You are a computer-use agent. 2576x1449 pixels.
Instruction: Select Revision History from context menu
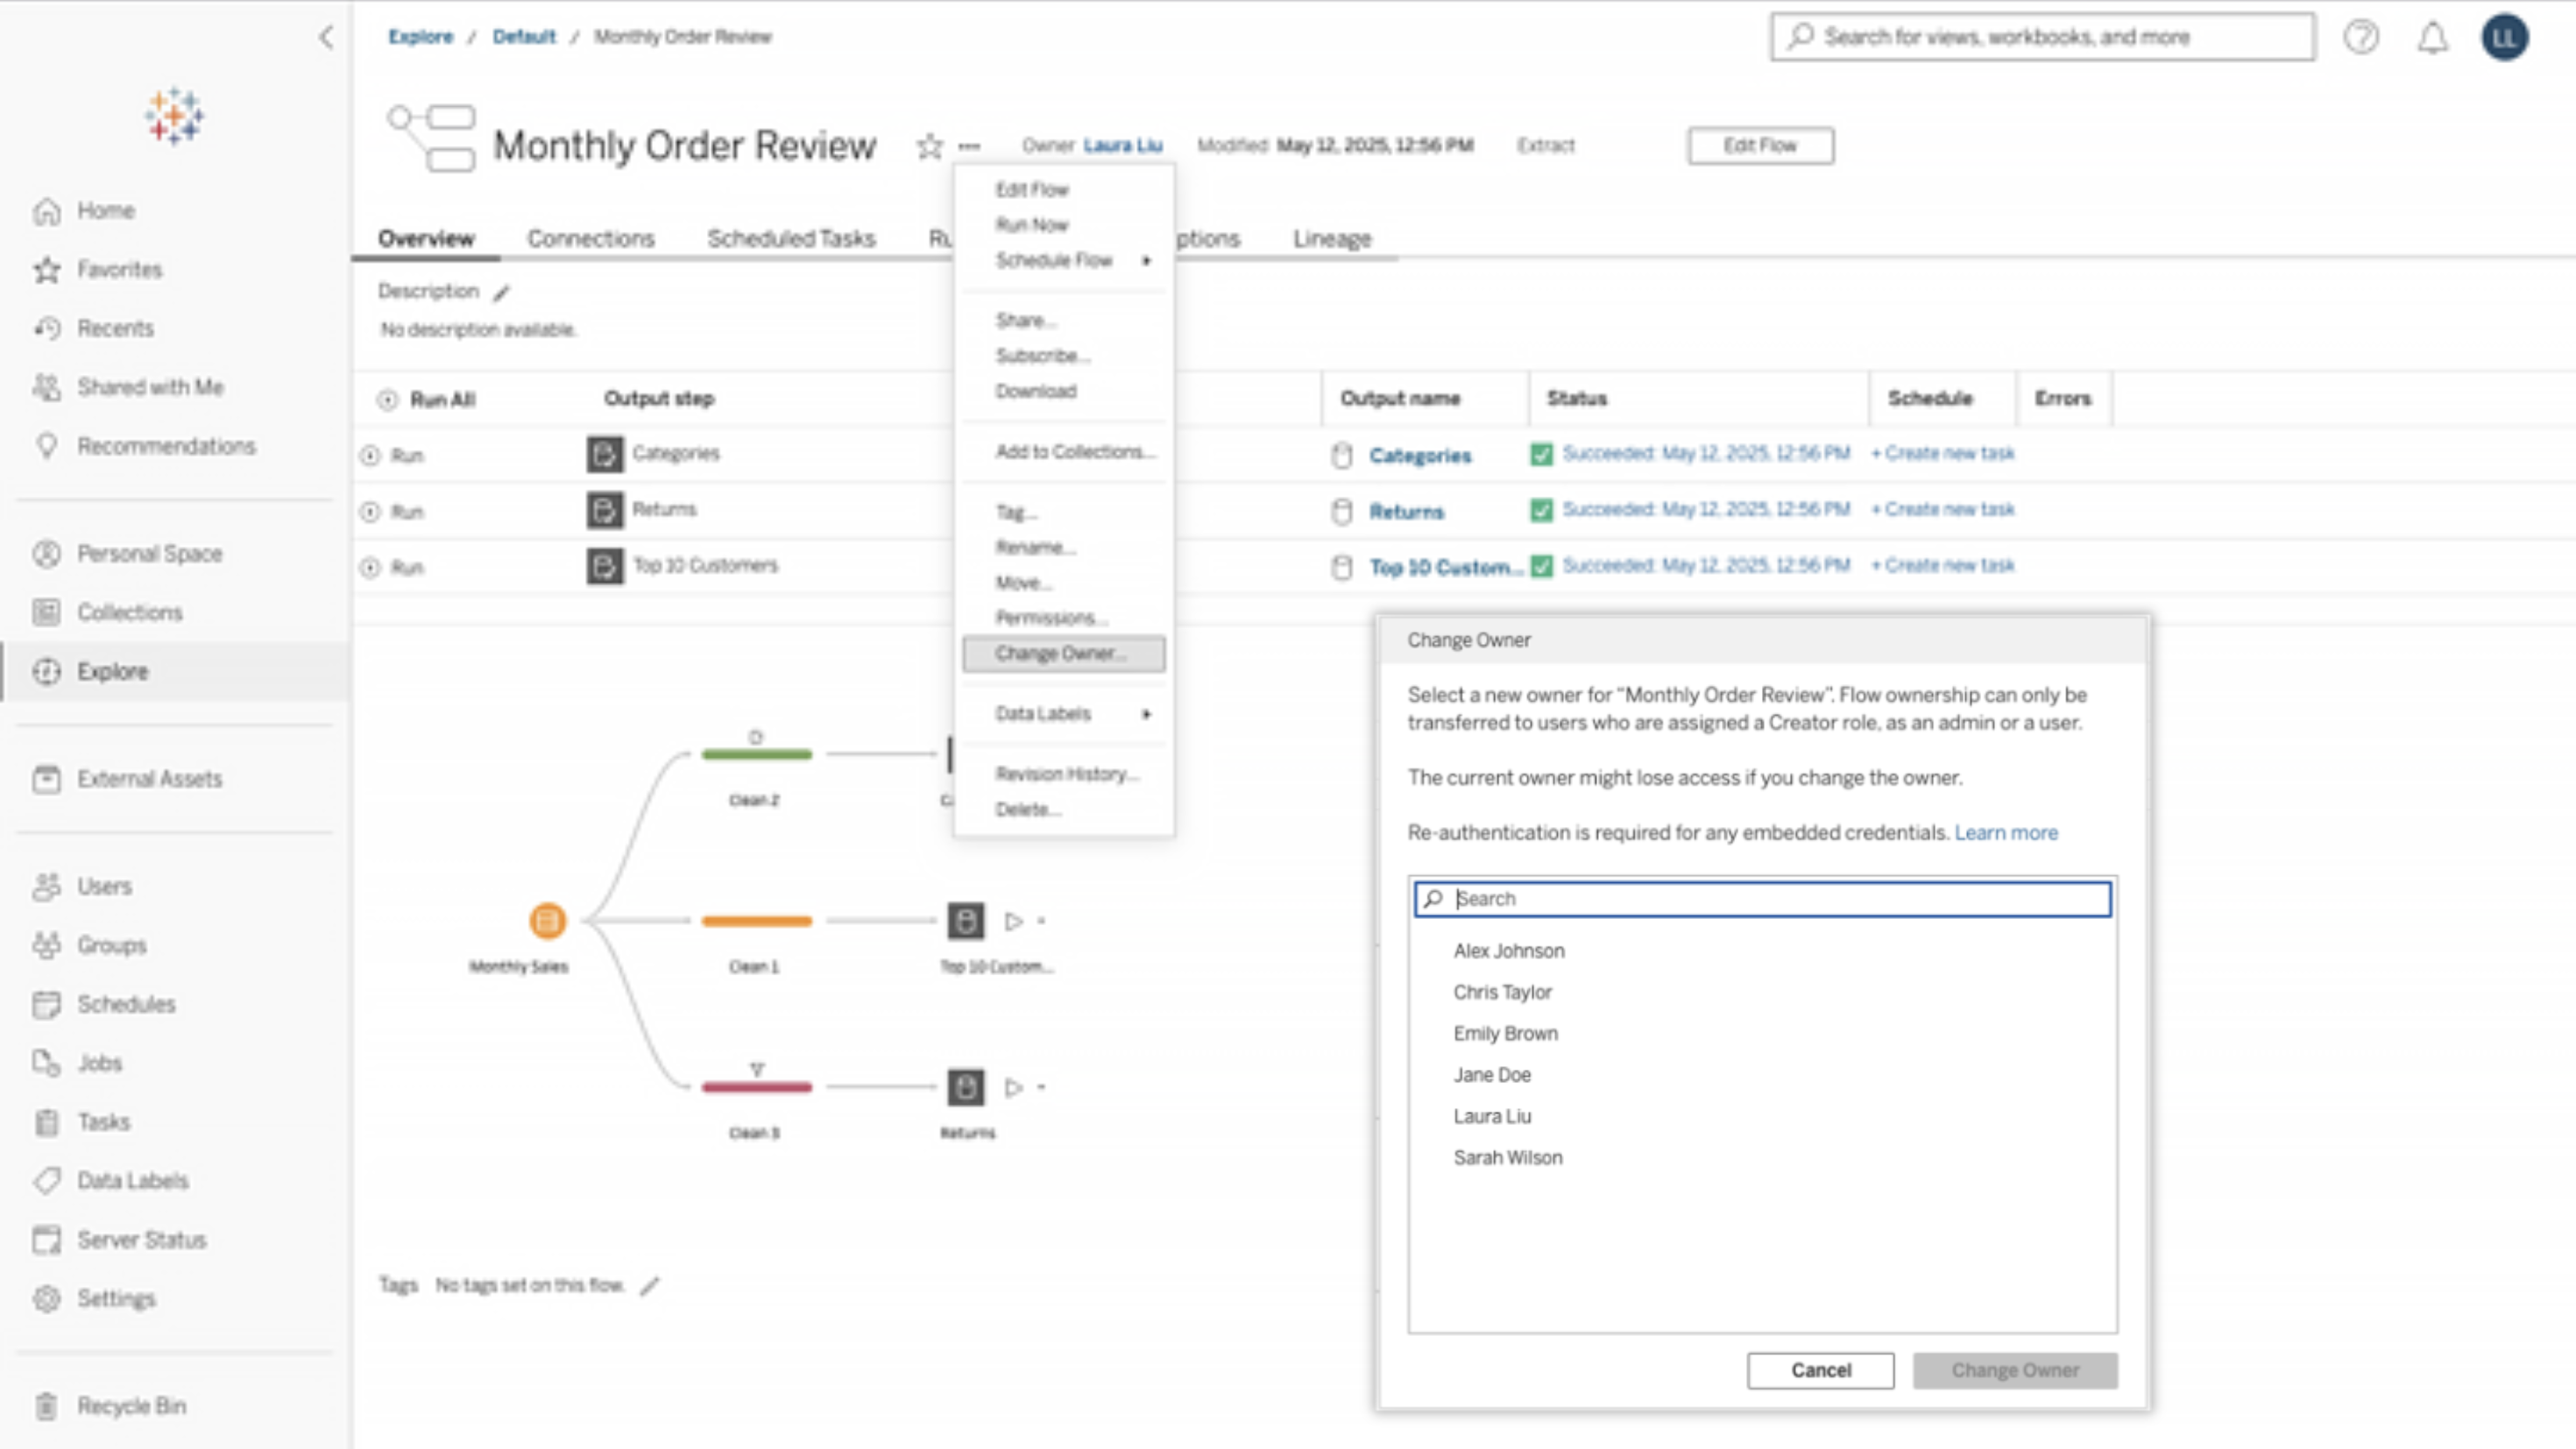point(1066,773)
